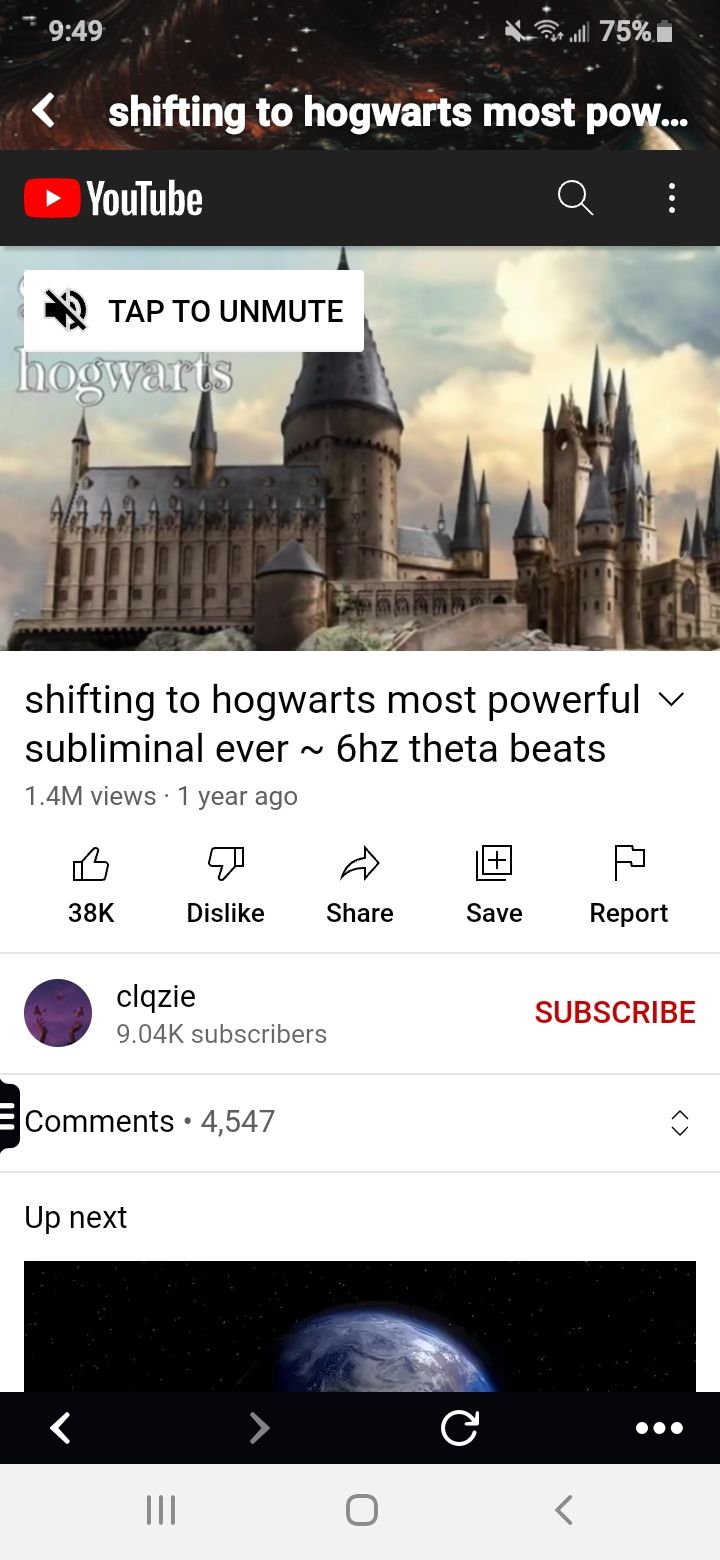Image resolution: width=720 pixels, height=1560 pixels.
Task: Tap to unmute the video
Action: coord(194,311)
